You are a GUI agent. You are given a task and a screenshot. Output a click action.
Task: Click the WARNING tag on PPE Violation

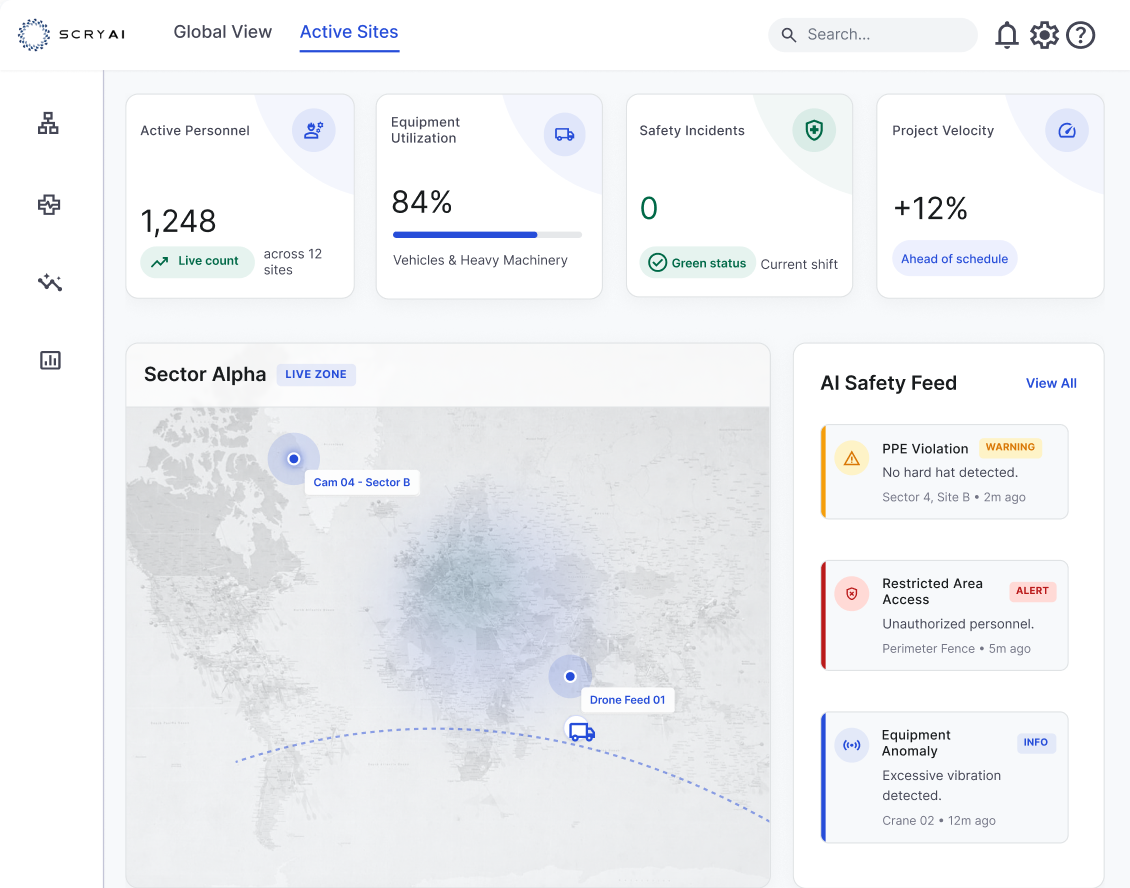click(x=1010, y=447)
